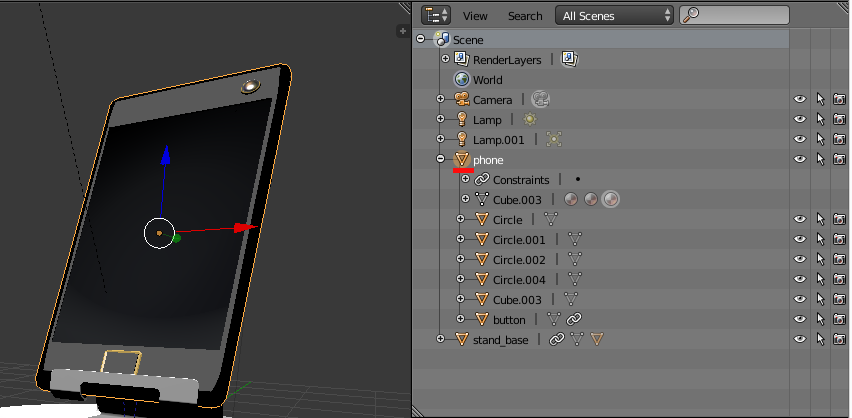Expand the stand_base node
Viewport: 852px width, 418px height.
(x=441, y=339)
